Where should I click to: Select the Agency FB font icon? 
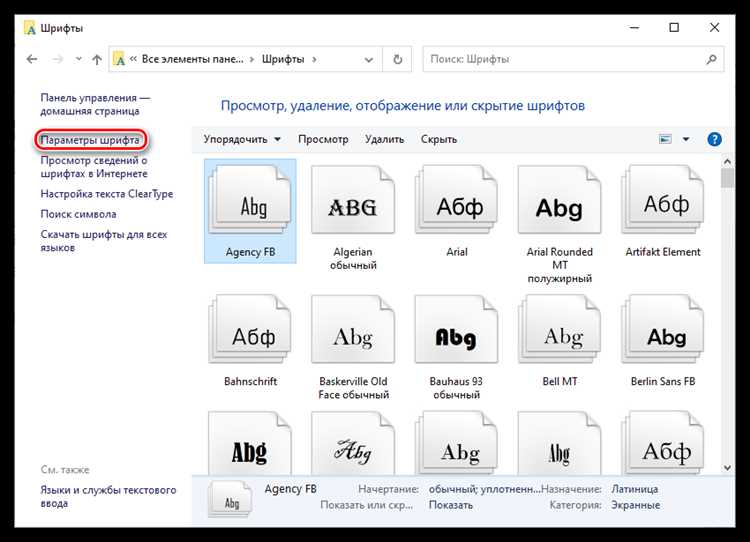250,211
